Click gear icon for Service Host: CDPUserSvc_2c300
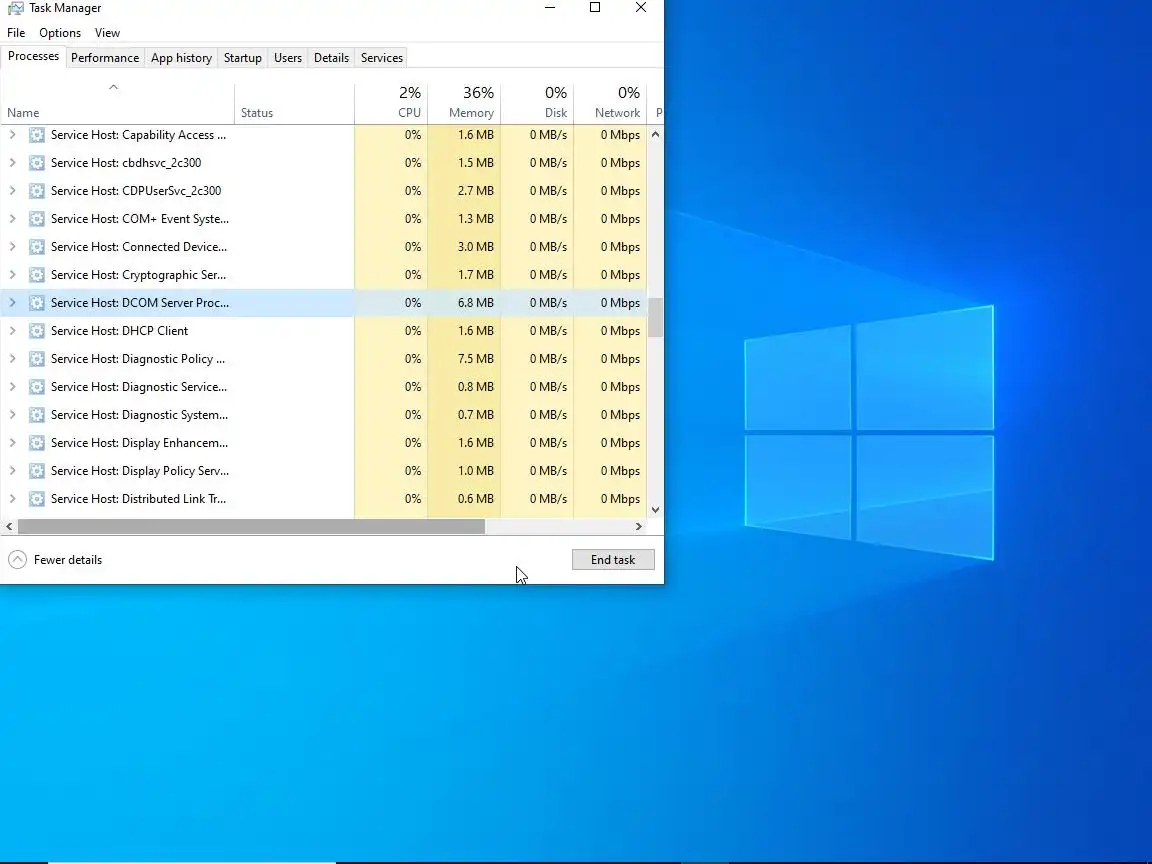Image resolution: width=1152 pixels, height=864 pixels. click(x=37, y=191)
